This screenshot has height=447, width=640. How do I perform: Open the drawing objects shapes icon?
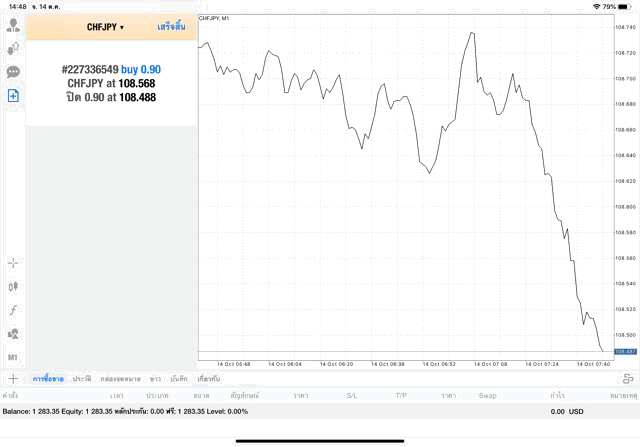[x=13, y=334]
